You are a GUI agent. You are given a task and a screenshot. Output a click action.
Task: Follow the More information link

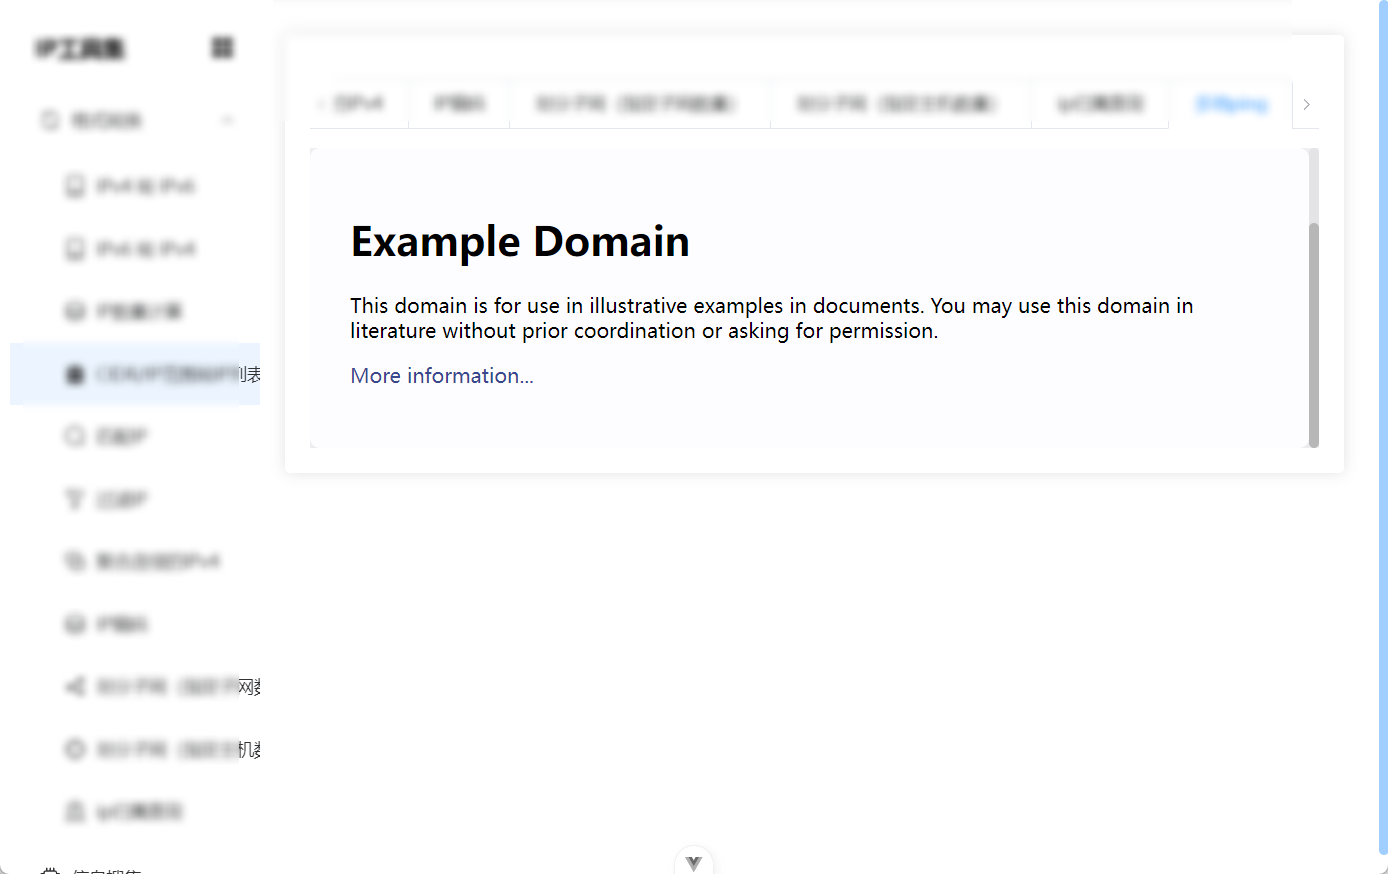[x=441, y=375]
